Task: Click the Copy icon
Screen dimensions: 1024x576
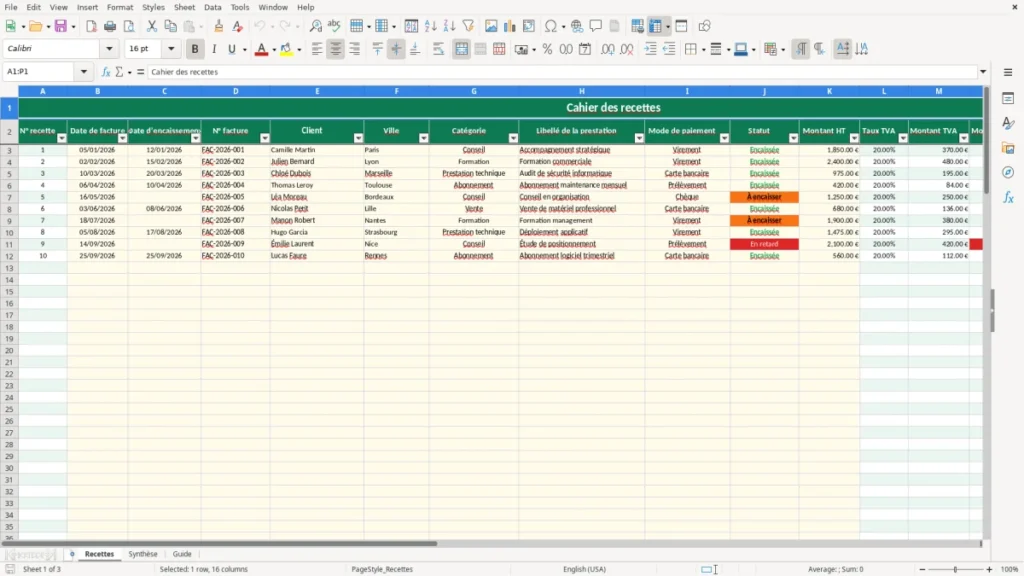Action: click(170, 26)
